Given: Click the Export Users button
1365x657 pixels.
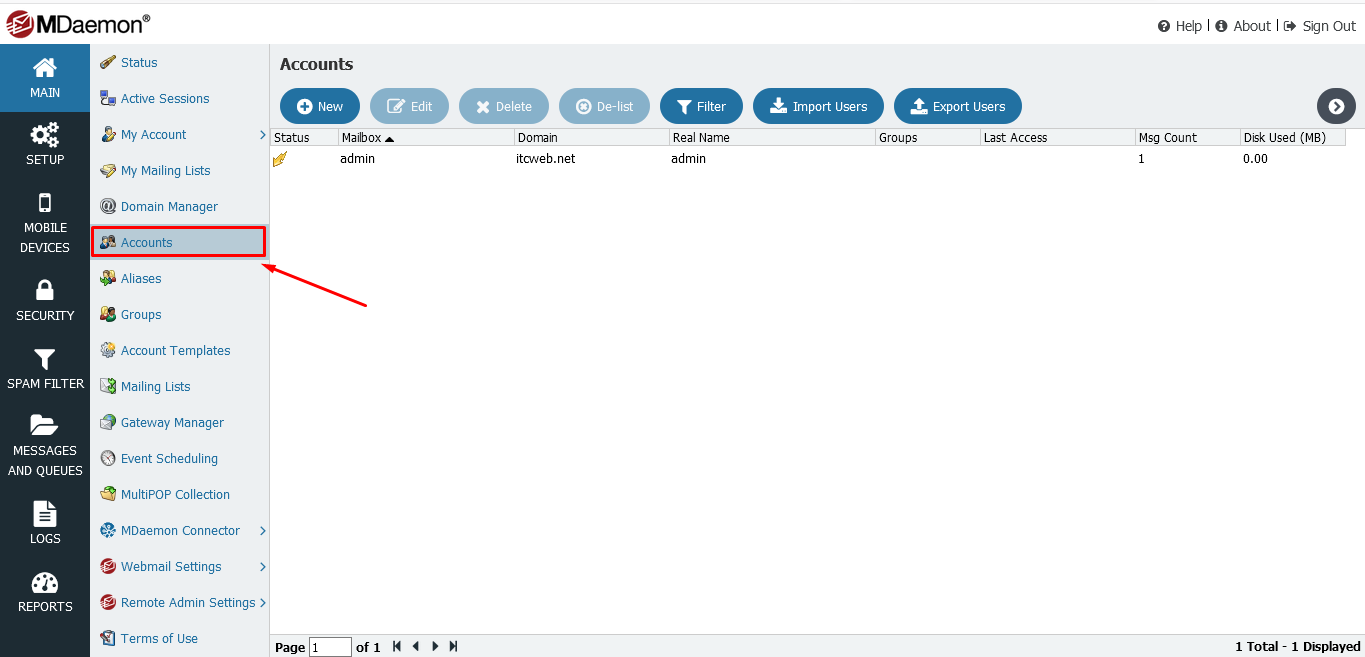Looking at the screenshot, I should [x=957, y=106].
